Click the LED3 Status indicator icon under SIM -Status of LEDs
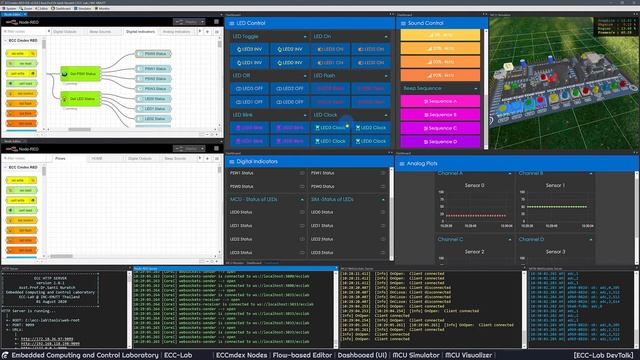Screen dimensions: 640x360 (383, 253)
